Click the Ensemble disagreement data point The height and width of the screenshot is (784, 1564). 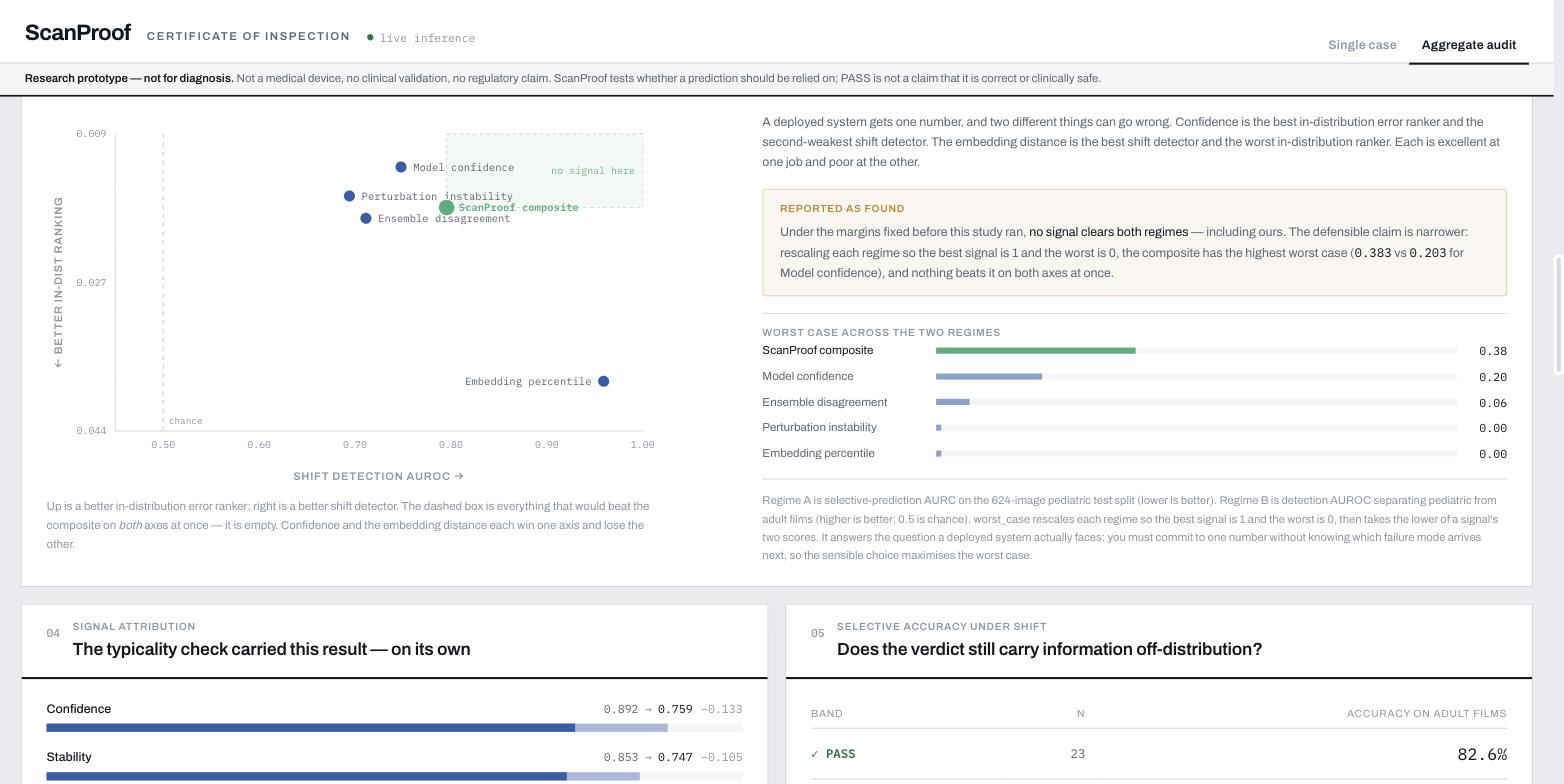point(366,218)
